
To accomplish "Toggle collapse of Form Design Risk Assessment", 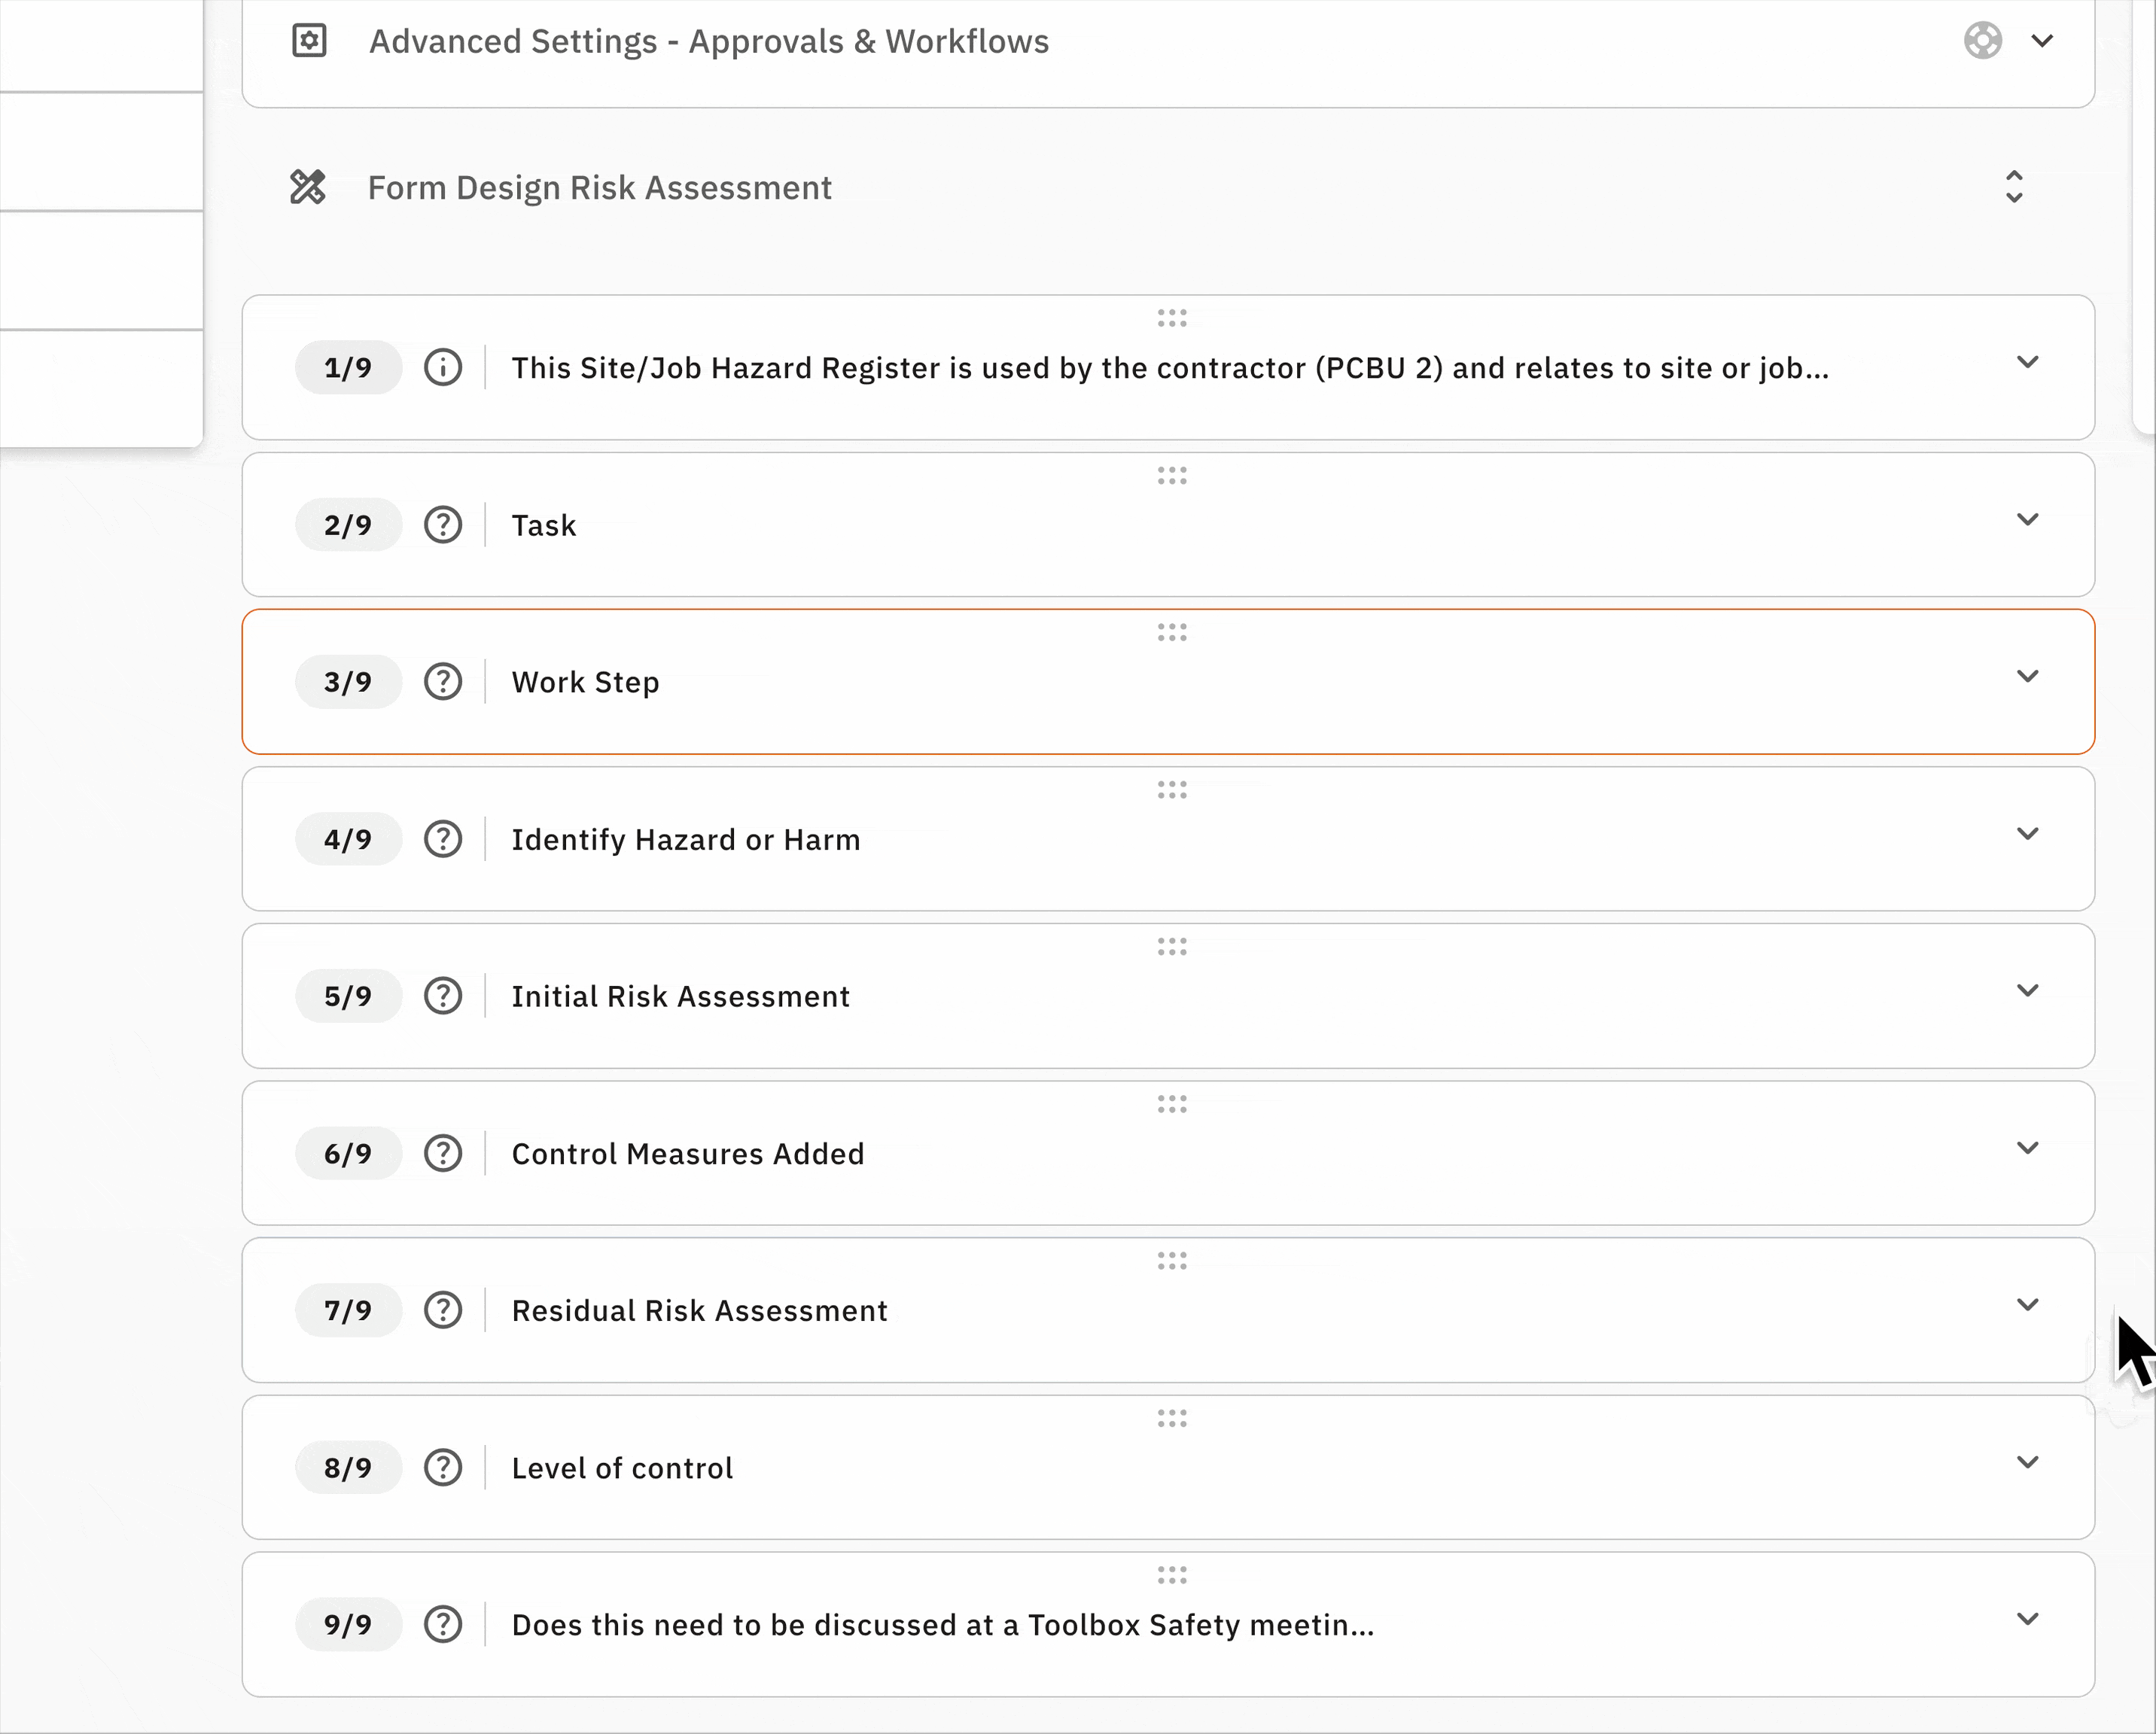I will (x=2014, y=187).
